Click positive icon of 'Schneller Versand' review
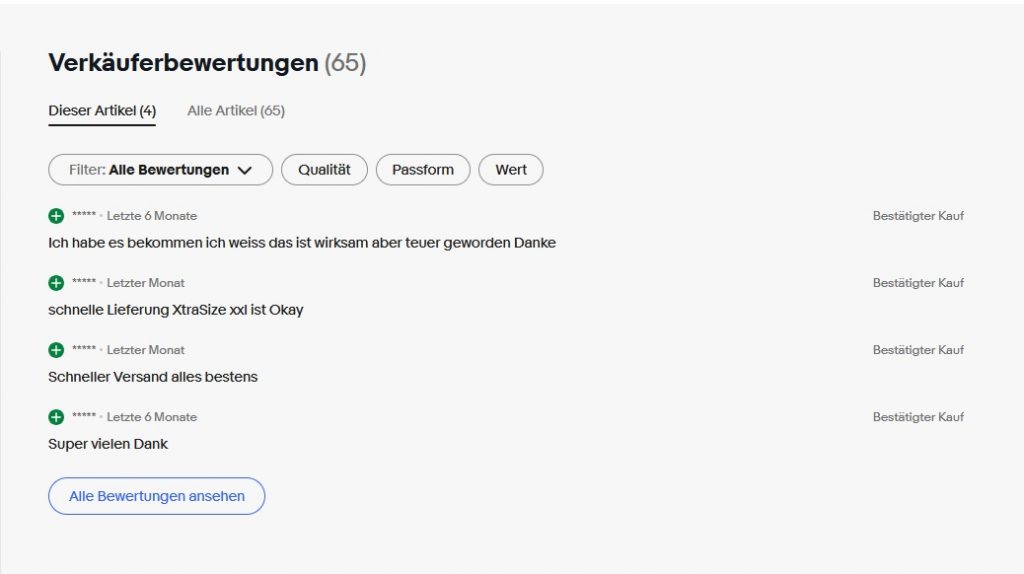The image size is (1024, 574). click(x=56, y=350)
